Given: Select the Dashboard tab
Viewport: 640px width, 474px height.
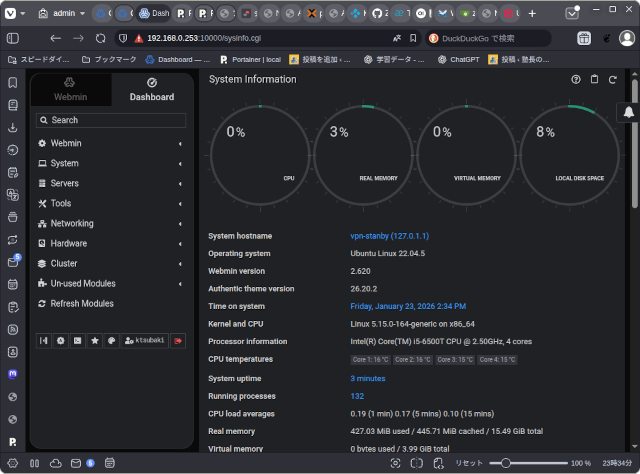Looking at the screenshot, I should 151,90.
